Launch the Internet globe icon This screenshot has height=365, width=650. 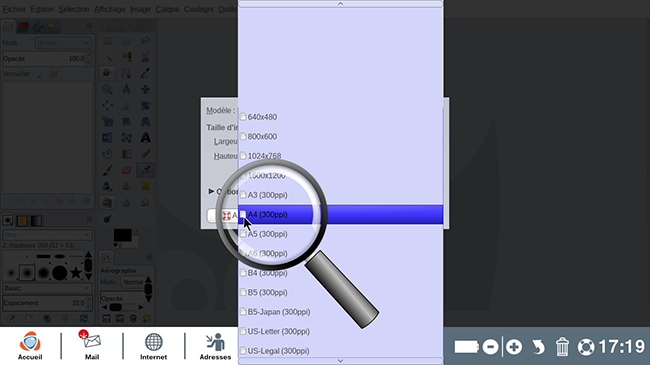(153, 346)
